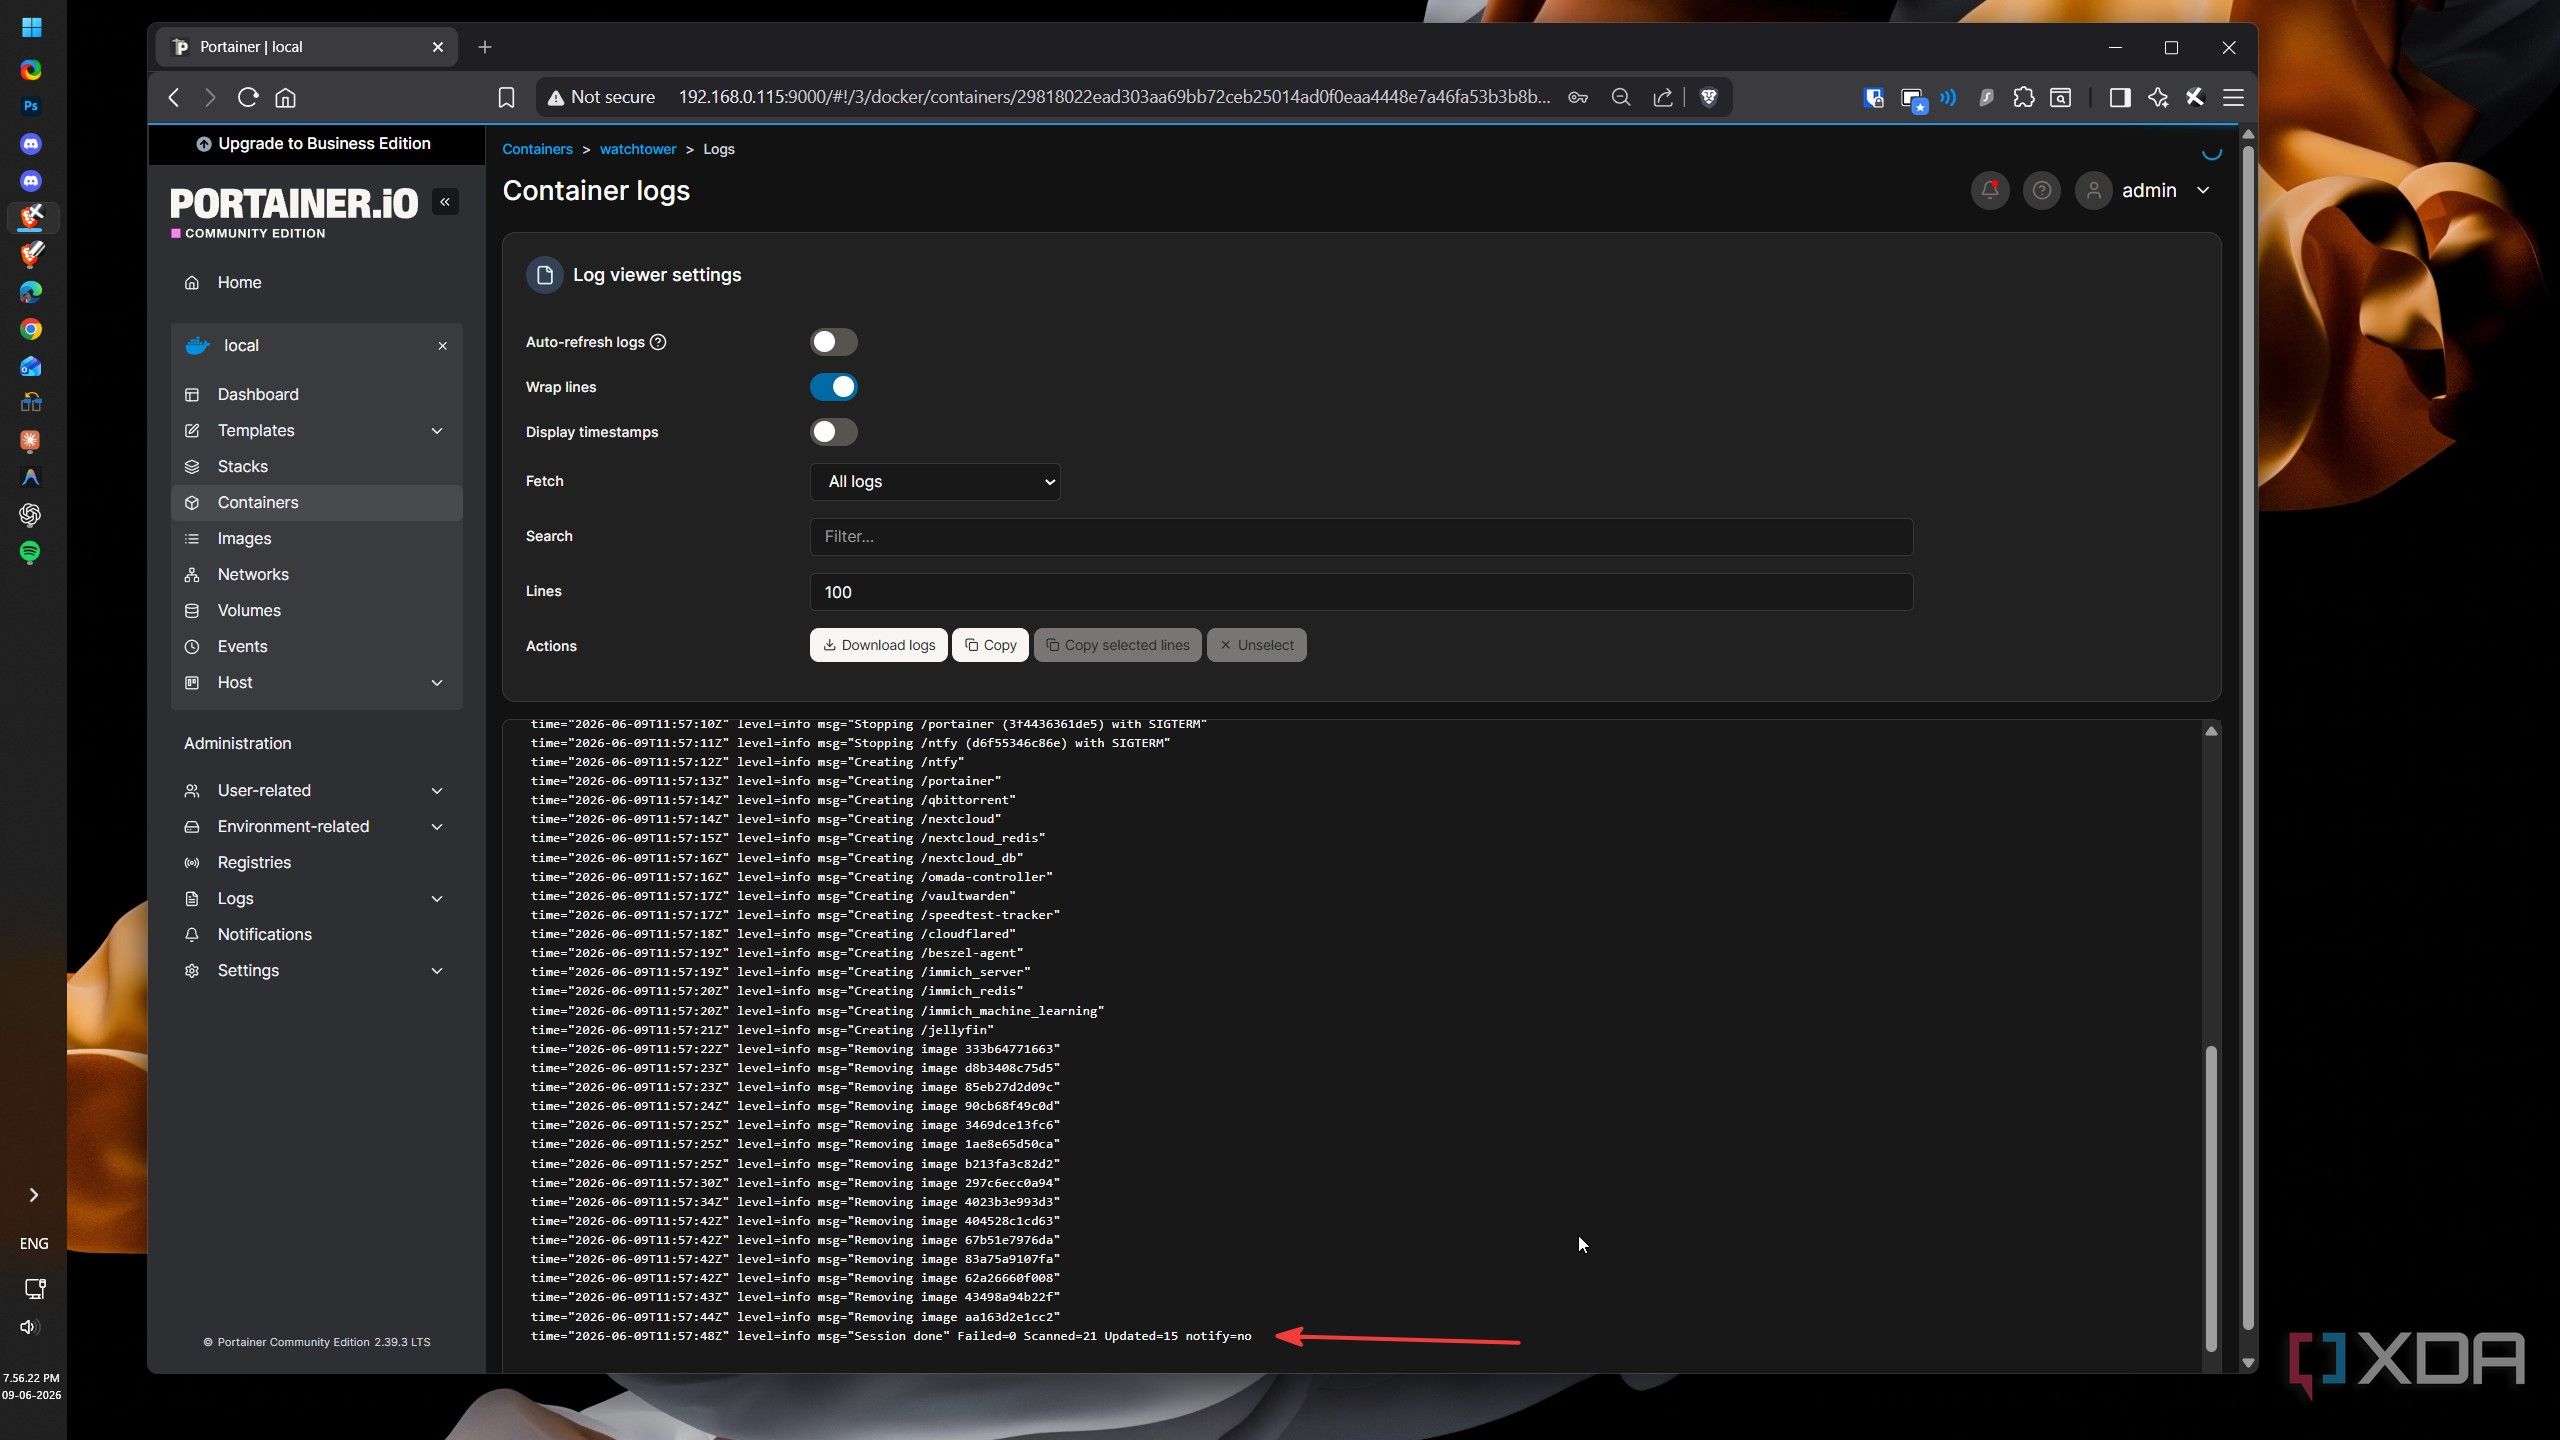Open Chrome from the taskbar

pos(31,329)
